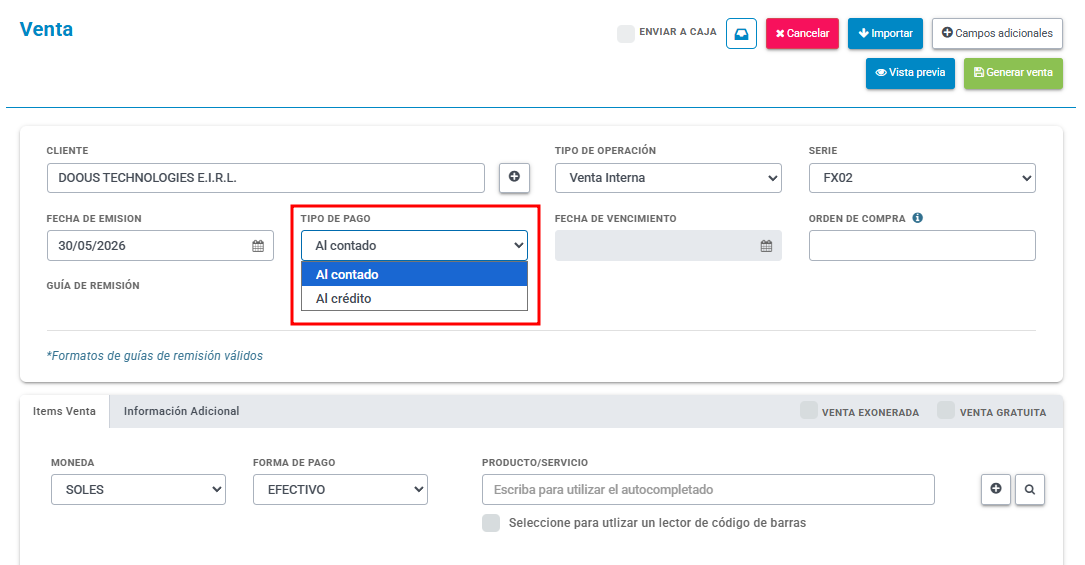Expand the Tipo de Operación dropdown
1085x565 pixels.
point(668,178)
